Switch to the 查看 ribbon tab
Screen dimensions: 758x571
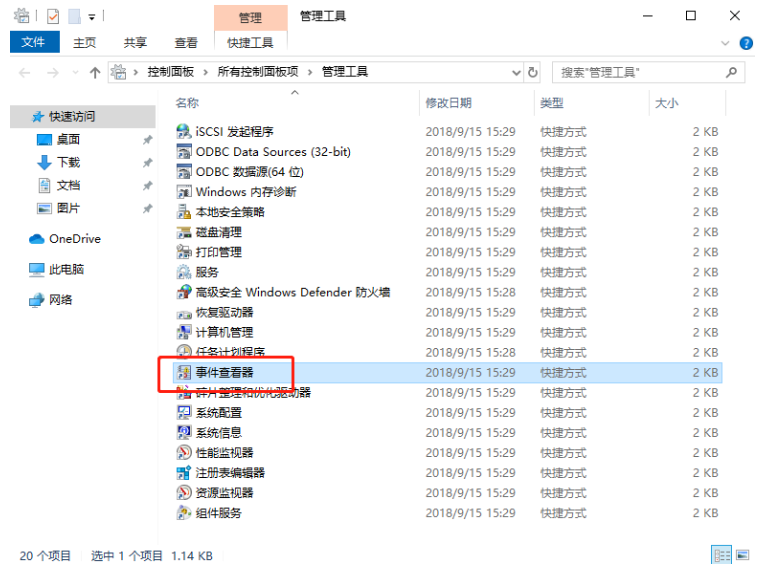point(186,42)
